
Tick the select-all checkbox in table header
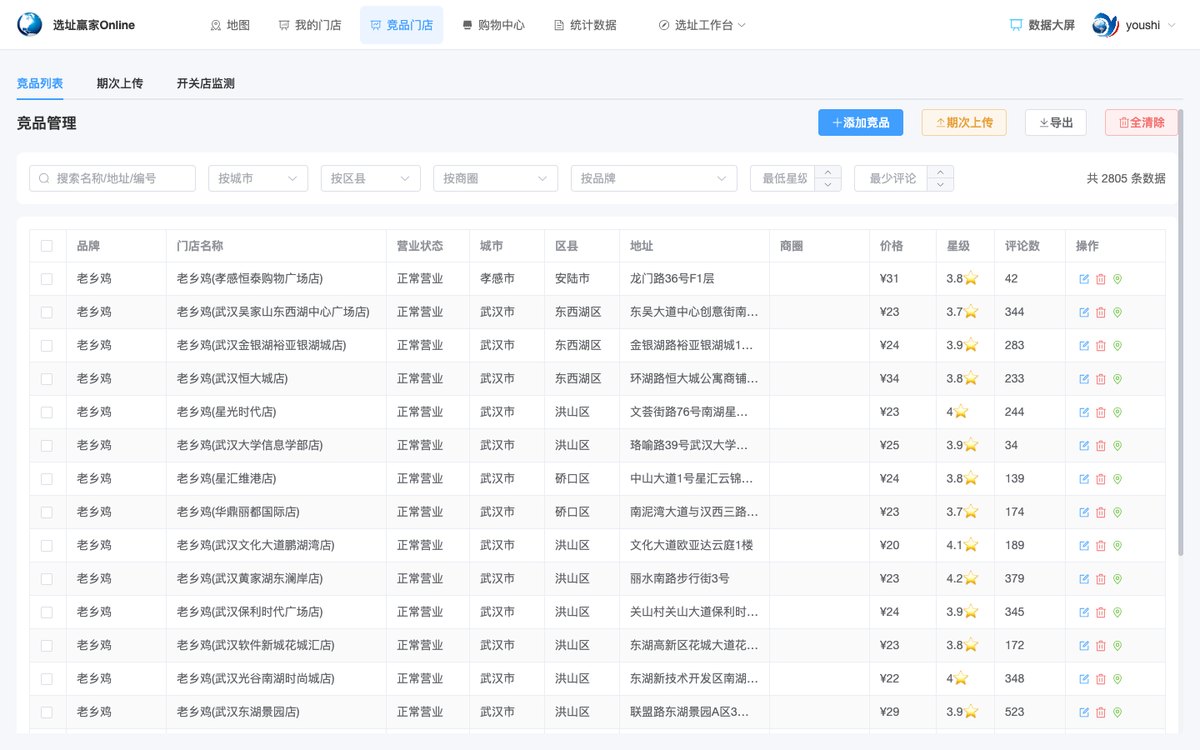tap(47, 246)
